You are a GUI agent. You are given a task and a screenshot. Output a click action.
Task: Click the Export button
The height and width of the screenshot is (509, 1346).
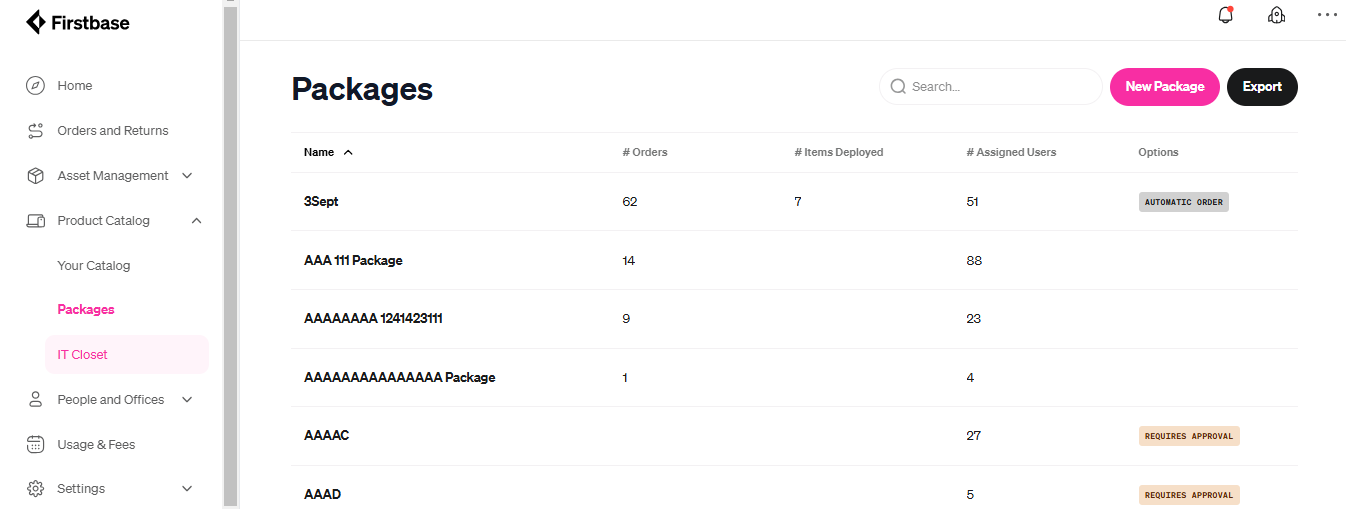pos(1262,87)
